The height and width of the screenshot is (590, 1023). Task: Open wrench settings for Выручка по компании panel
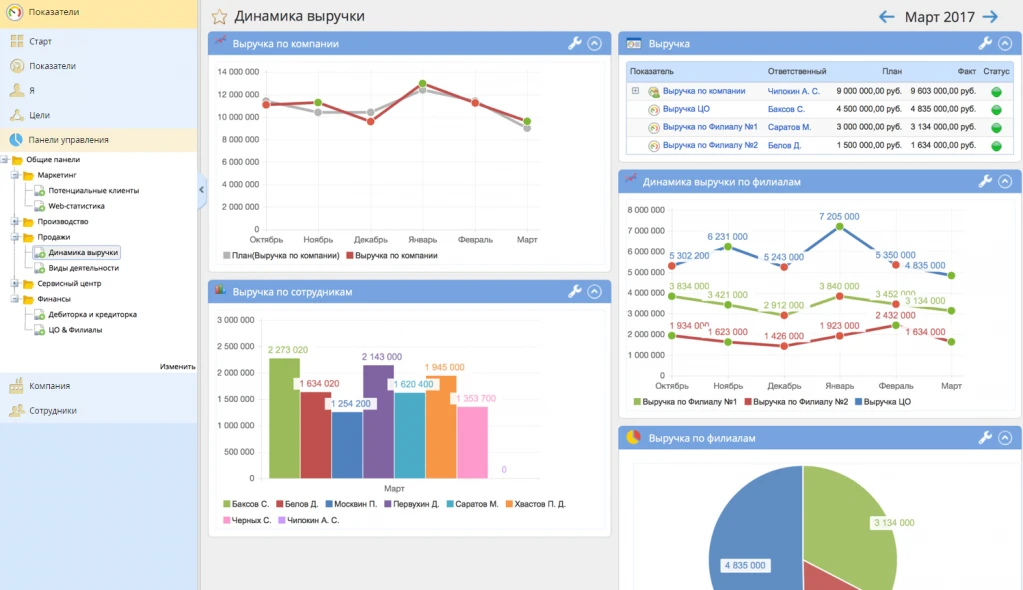[574, 43]
